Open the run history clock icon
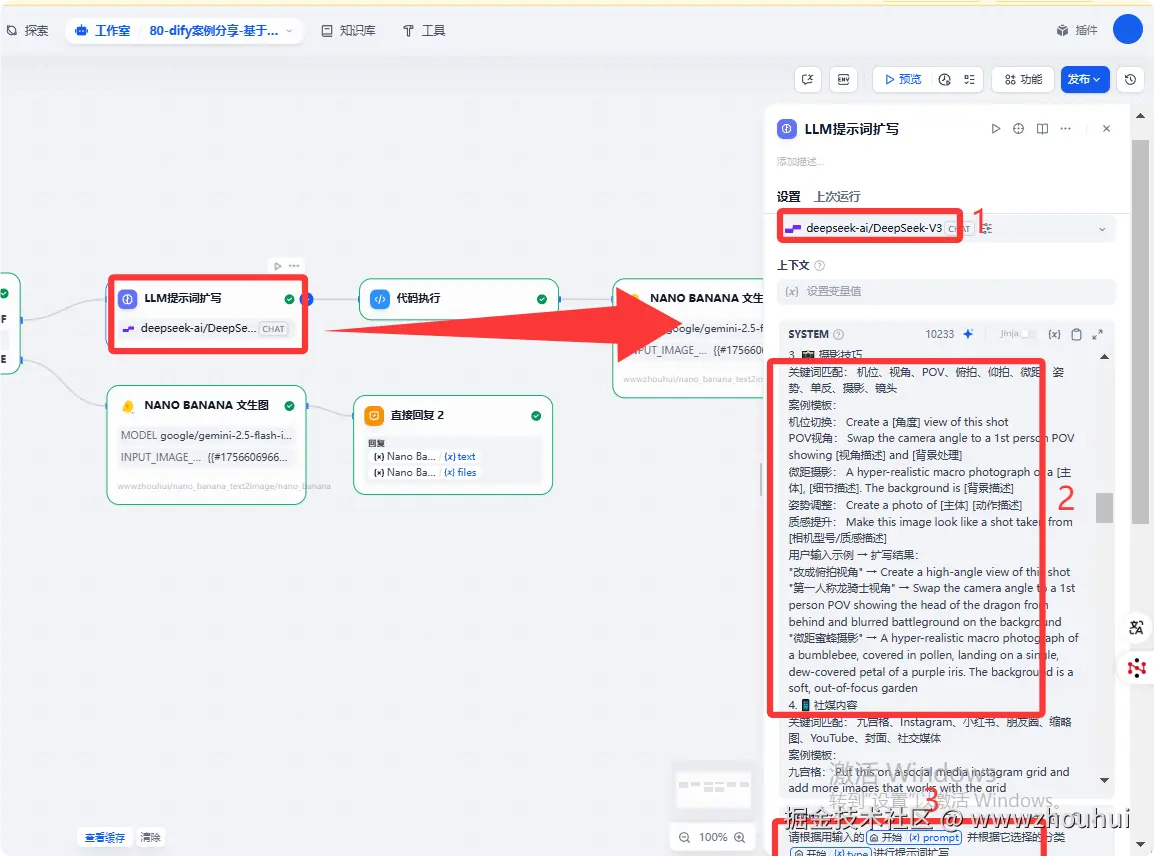This screenshot has height=856, width=1154. click(x=944, y=79)
